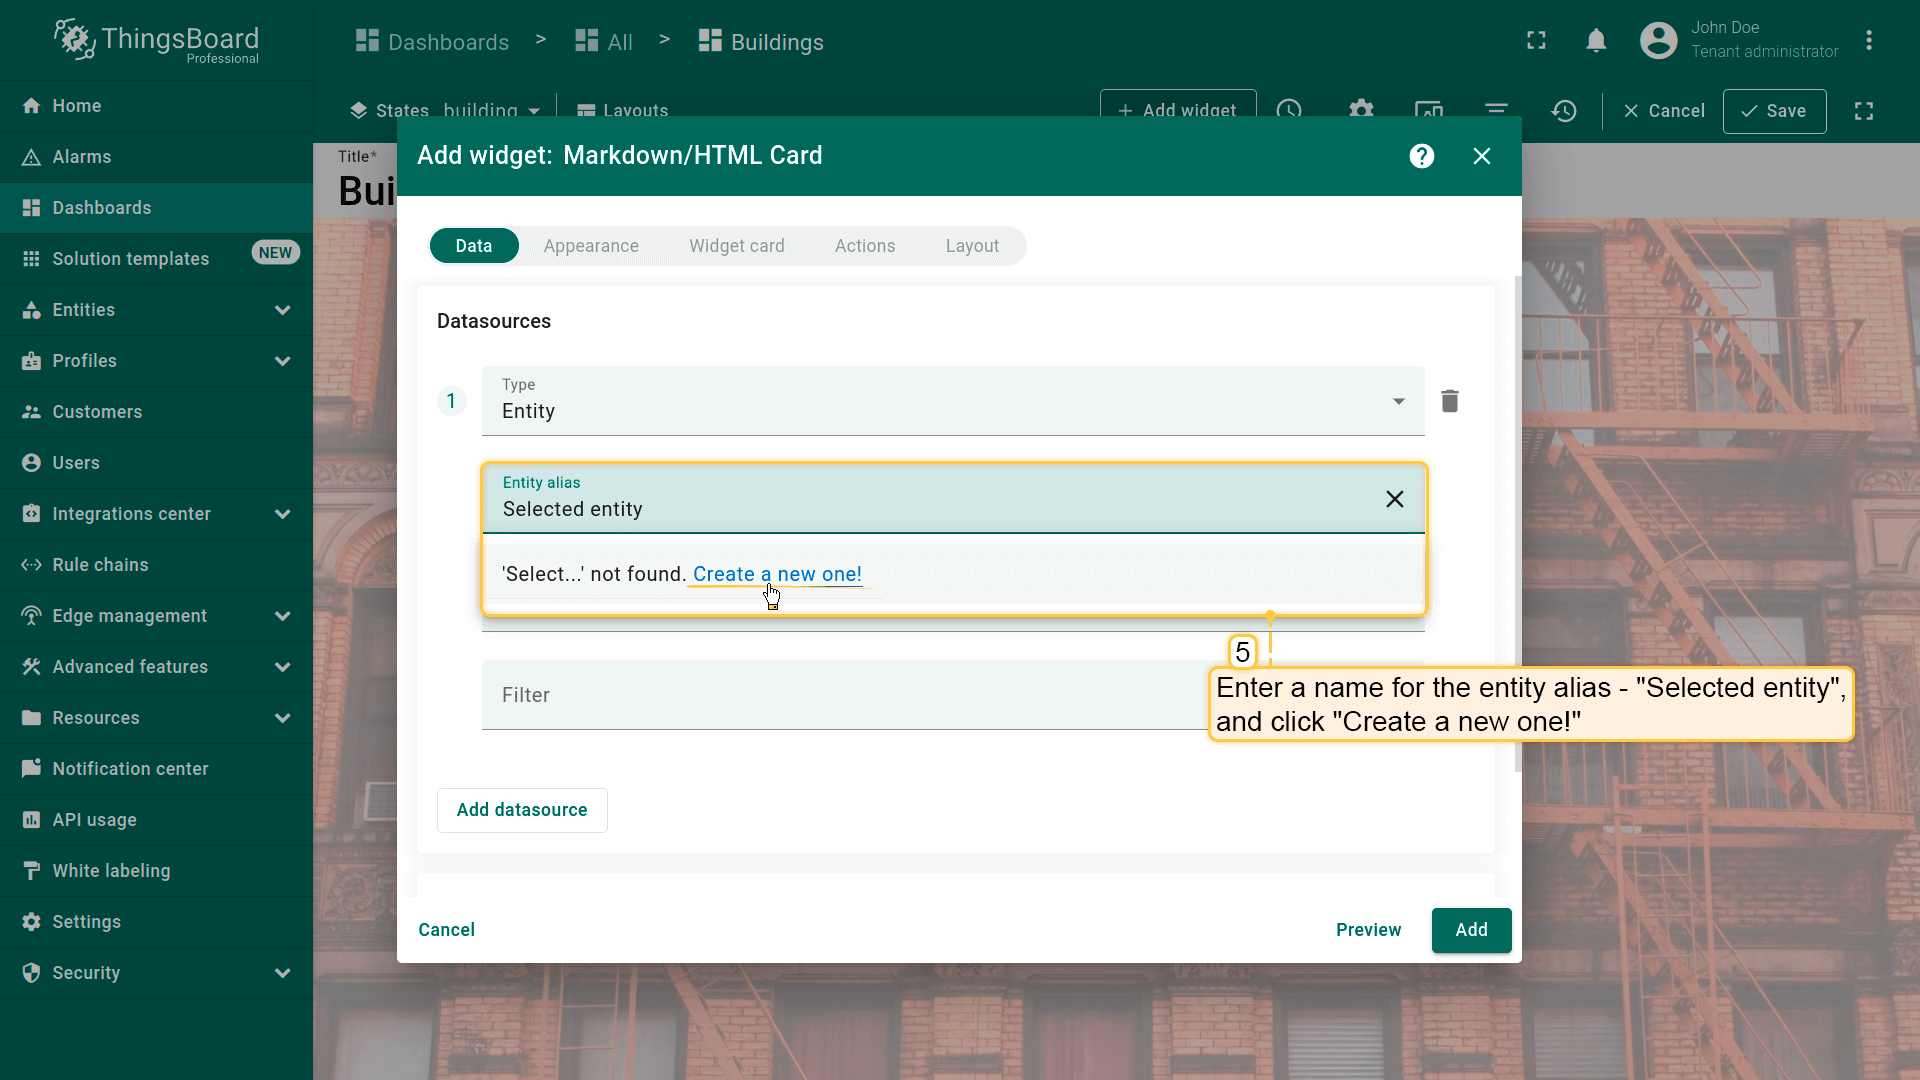Delete datasource with trash icon
Viewport: 1920px width, 1080px height.
coord(1449,401)
